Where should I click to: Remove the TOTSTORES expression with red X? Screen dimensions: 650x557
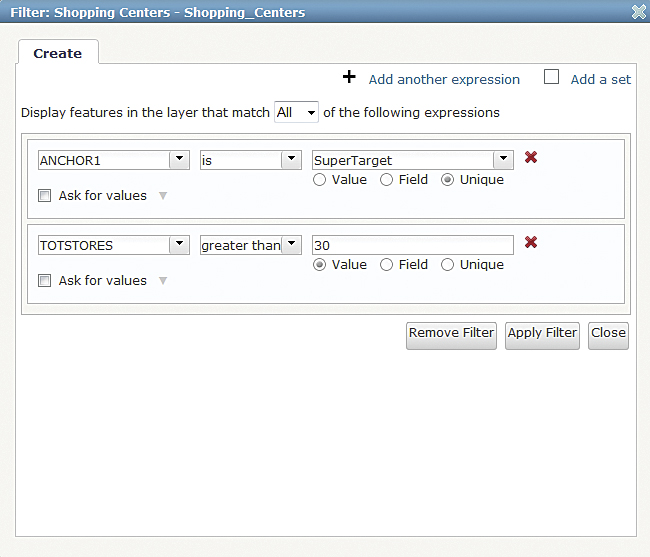pyautogui.click(x=531, y=242)
